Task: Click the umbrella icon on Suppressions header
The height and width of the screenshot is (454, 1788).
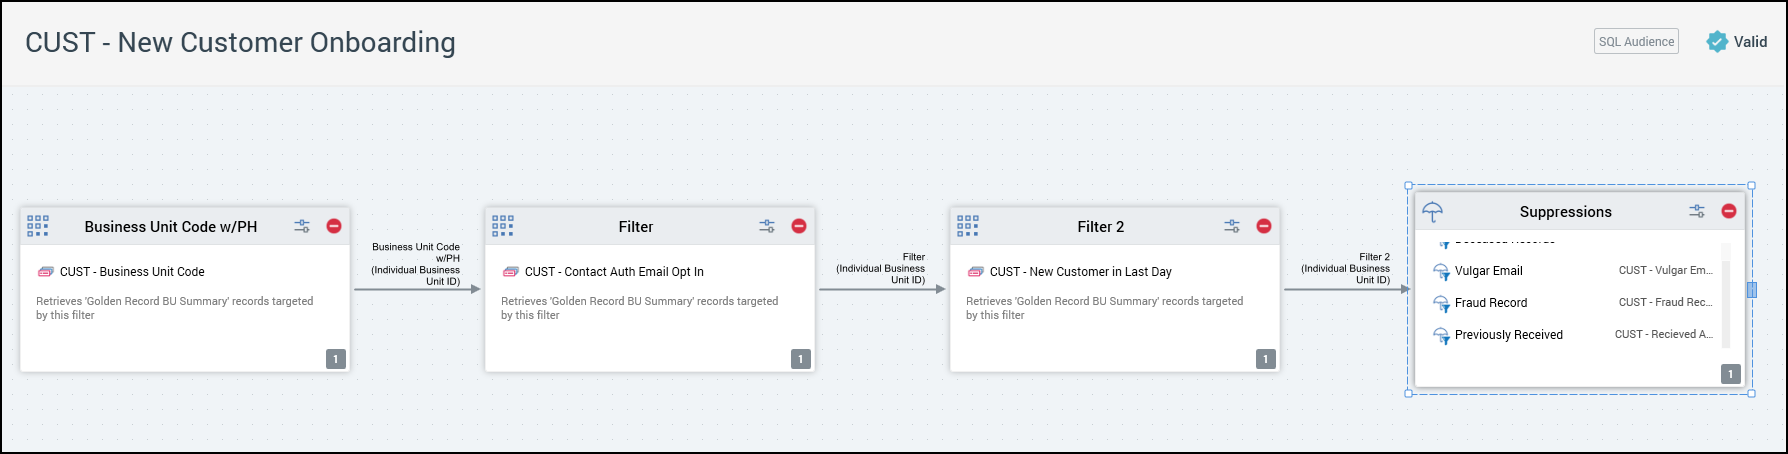Action: click(x=1432, y=212)
